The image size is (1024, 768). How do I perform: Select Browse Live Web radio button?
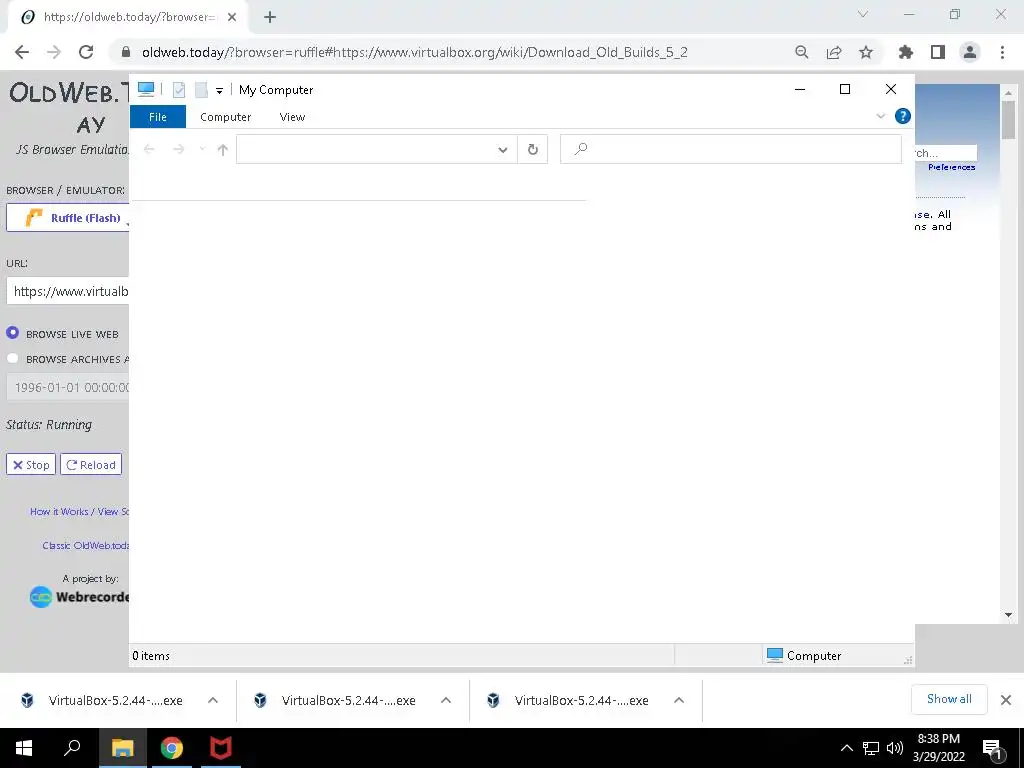[12, 333]
